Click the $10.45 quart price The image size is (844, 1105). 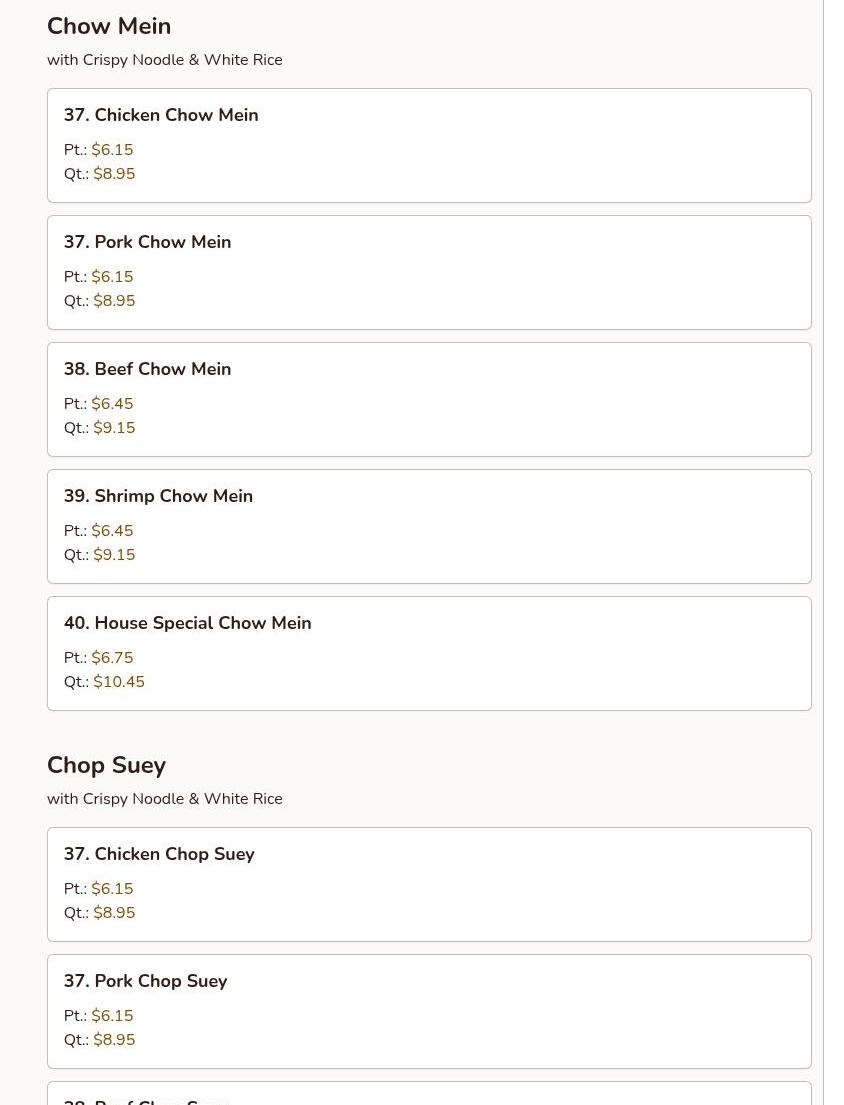119,682
